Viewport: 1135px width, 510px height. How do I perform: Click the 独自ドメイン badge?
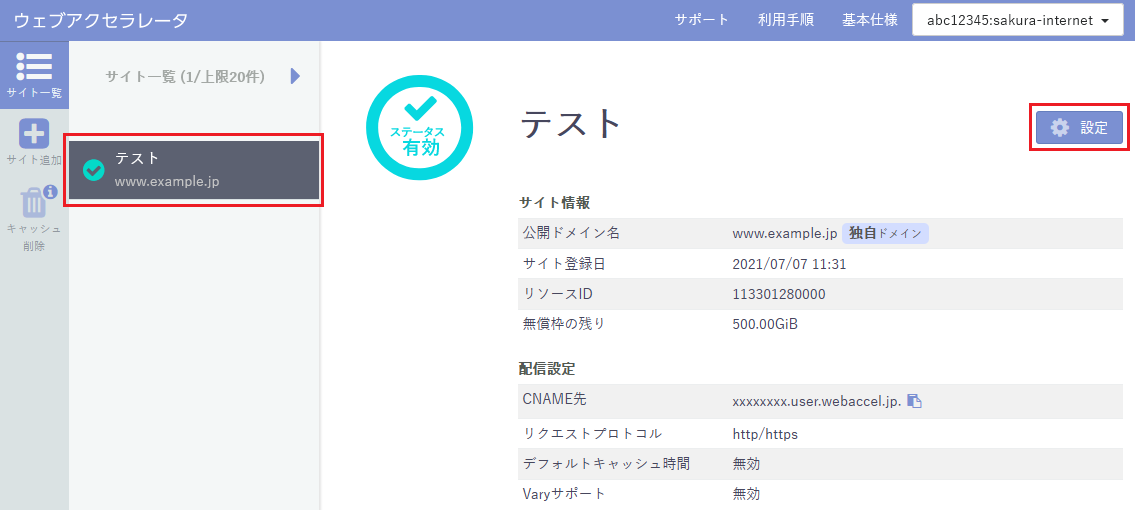coord(885,233)
